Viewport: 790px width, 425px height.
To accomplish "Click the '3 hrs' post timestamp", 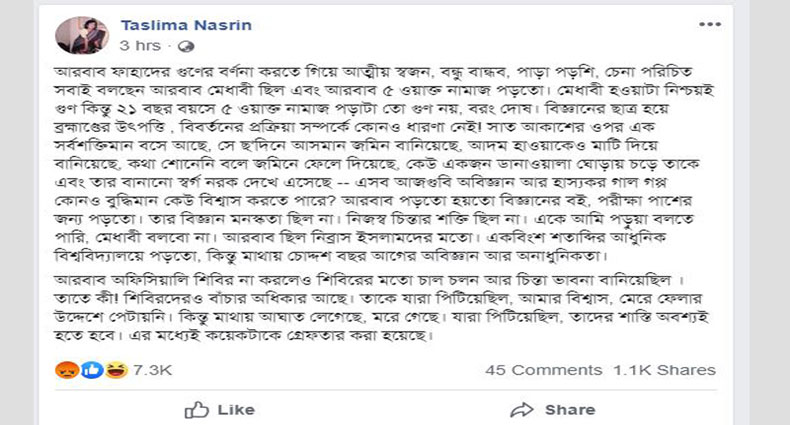I will point(138,46).
